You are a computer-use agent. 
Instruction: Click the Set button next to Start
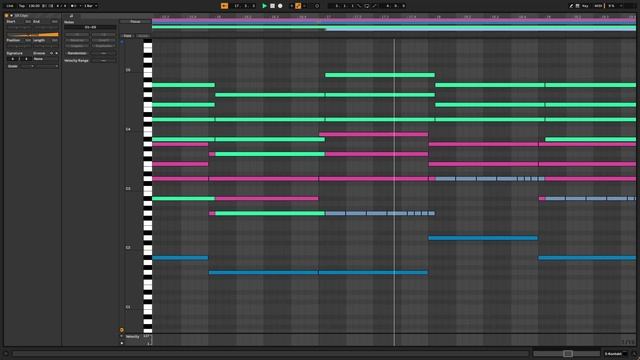point(28,21)
